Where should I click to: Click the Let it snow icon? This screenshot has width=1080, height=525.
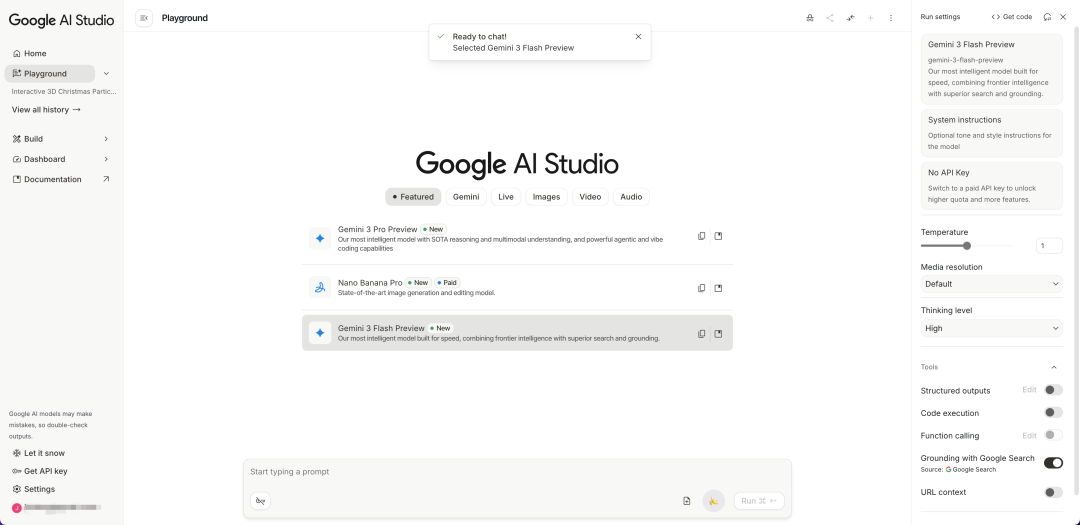[17, 453]
